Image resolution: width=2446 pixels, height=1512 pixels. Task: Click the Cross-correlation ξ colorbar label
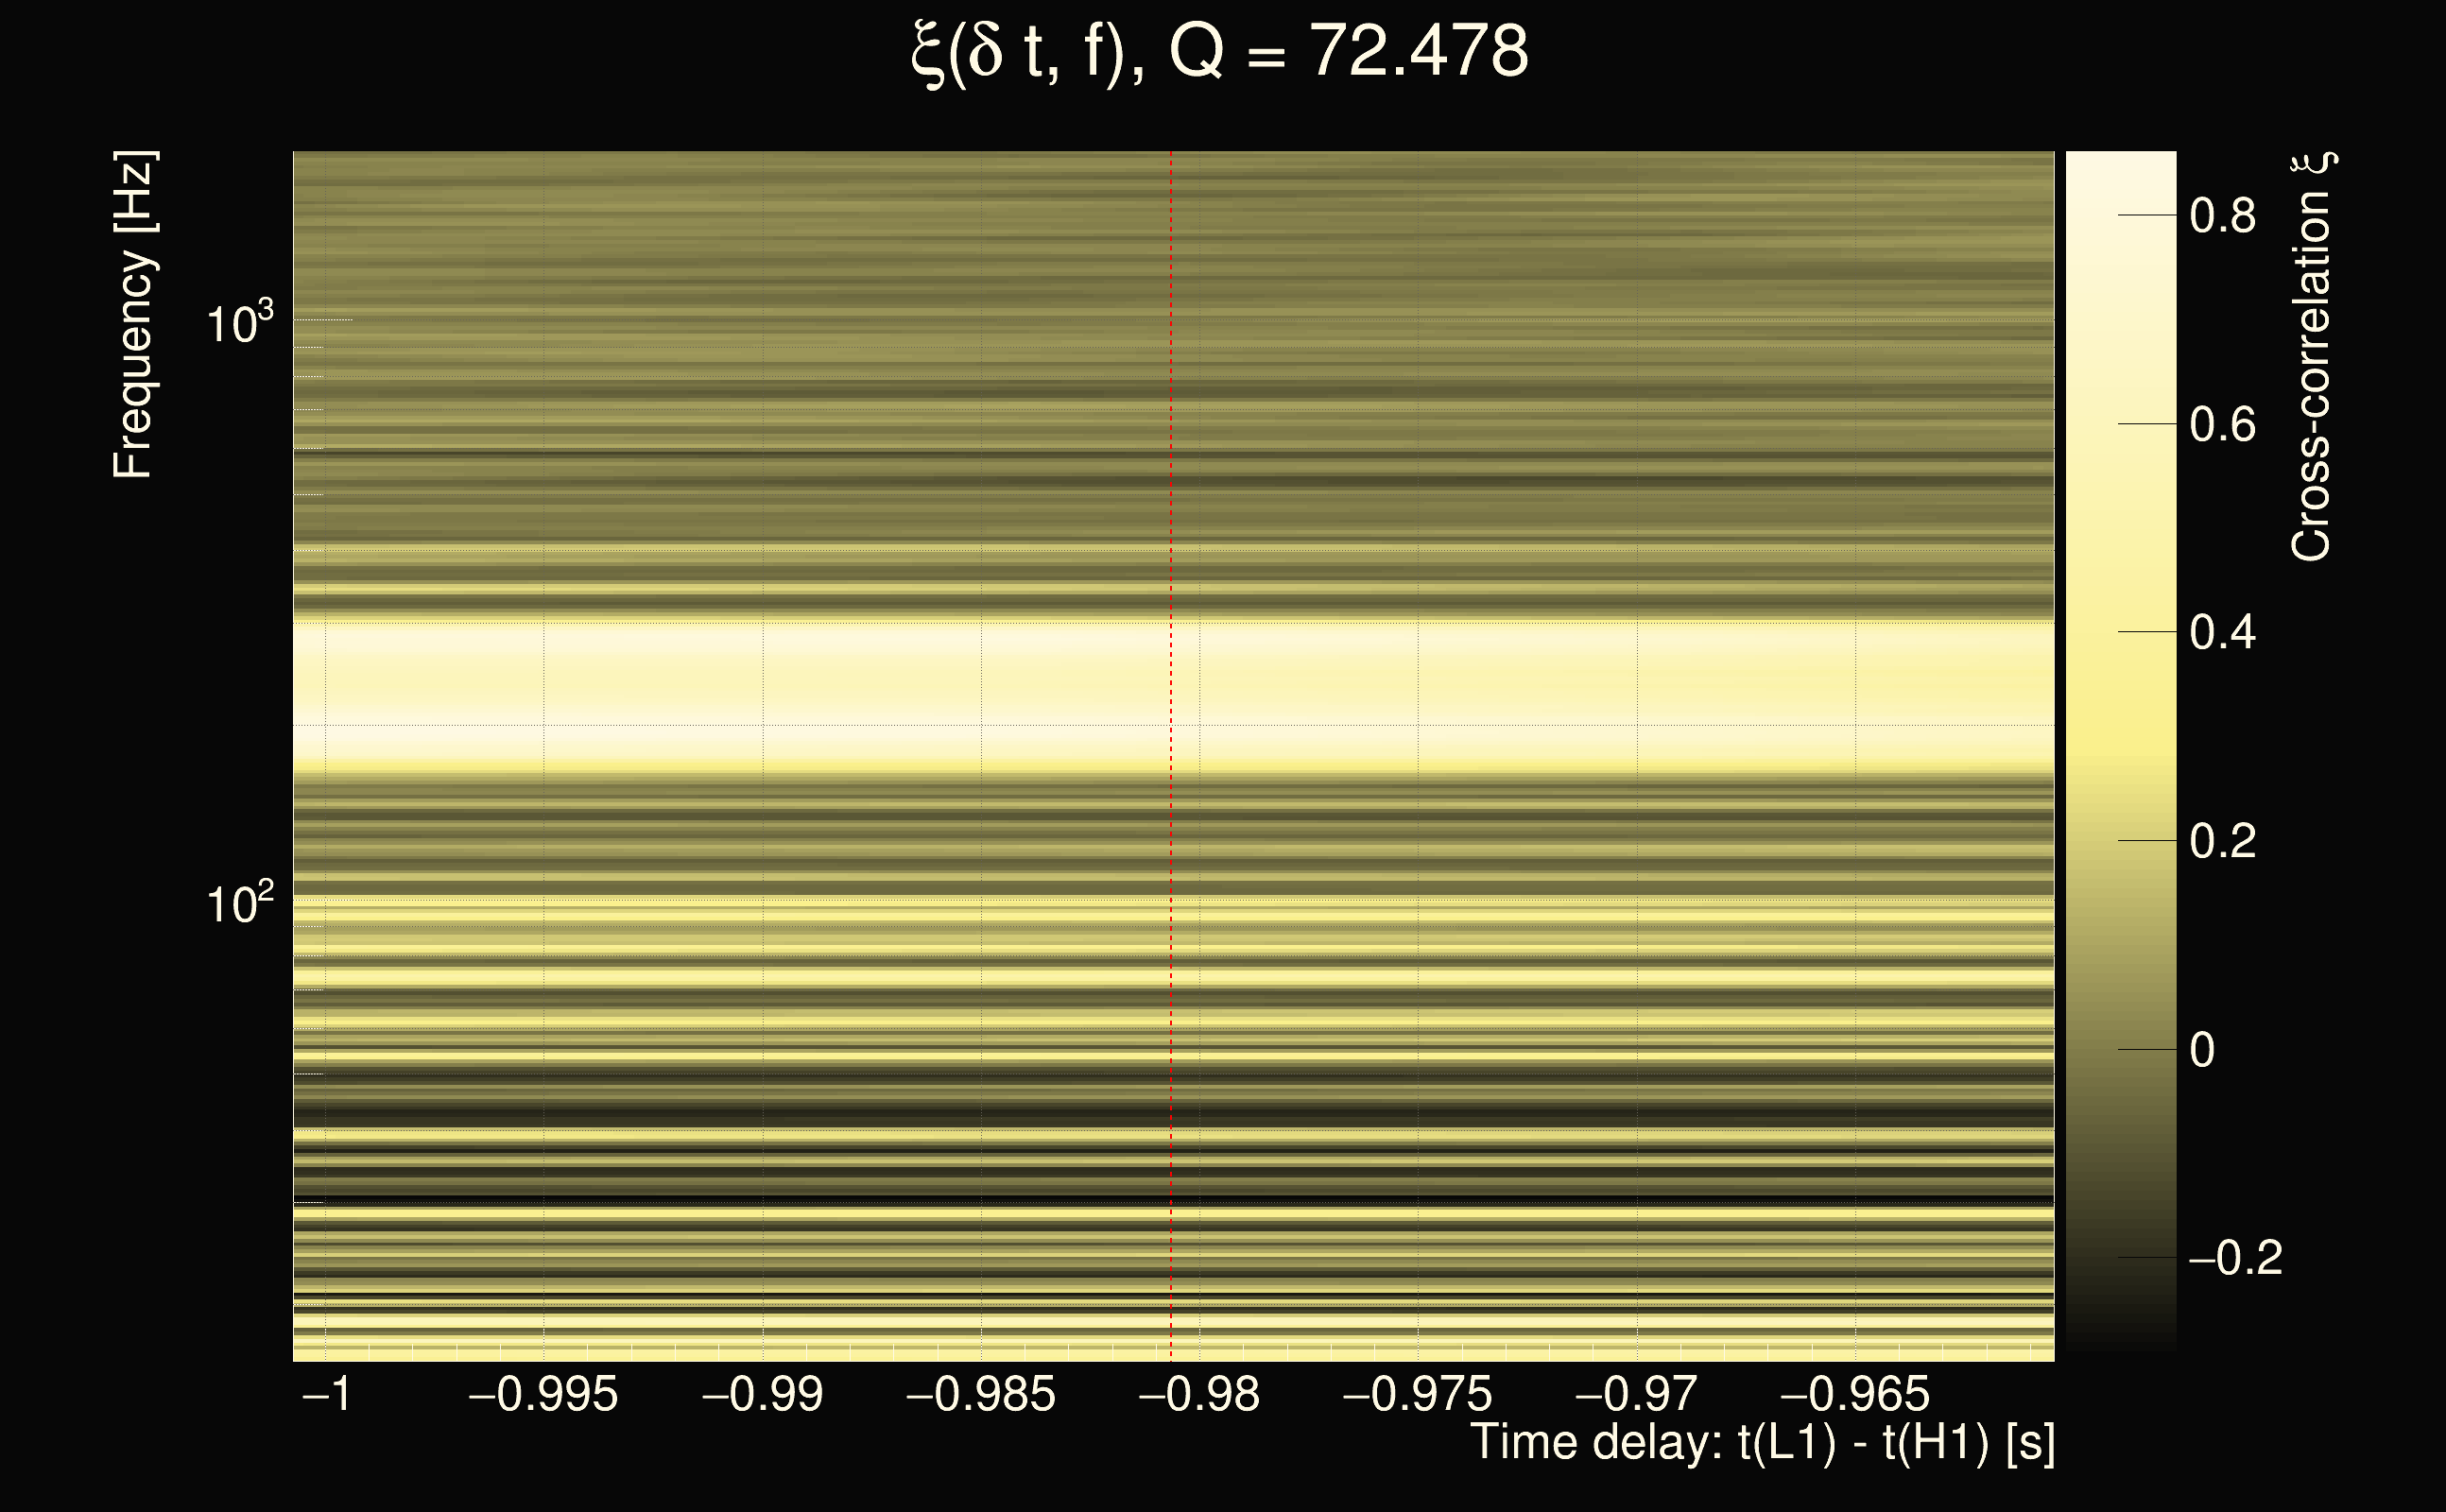coord(2312,356)
